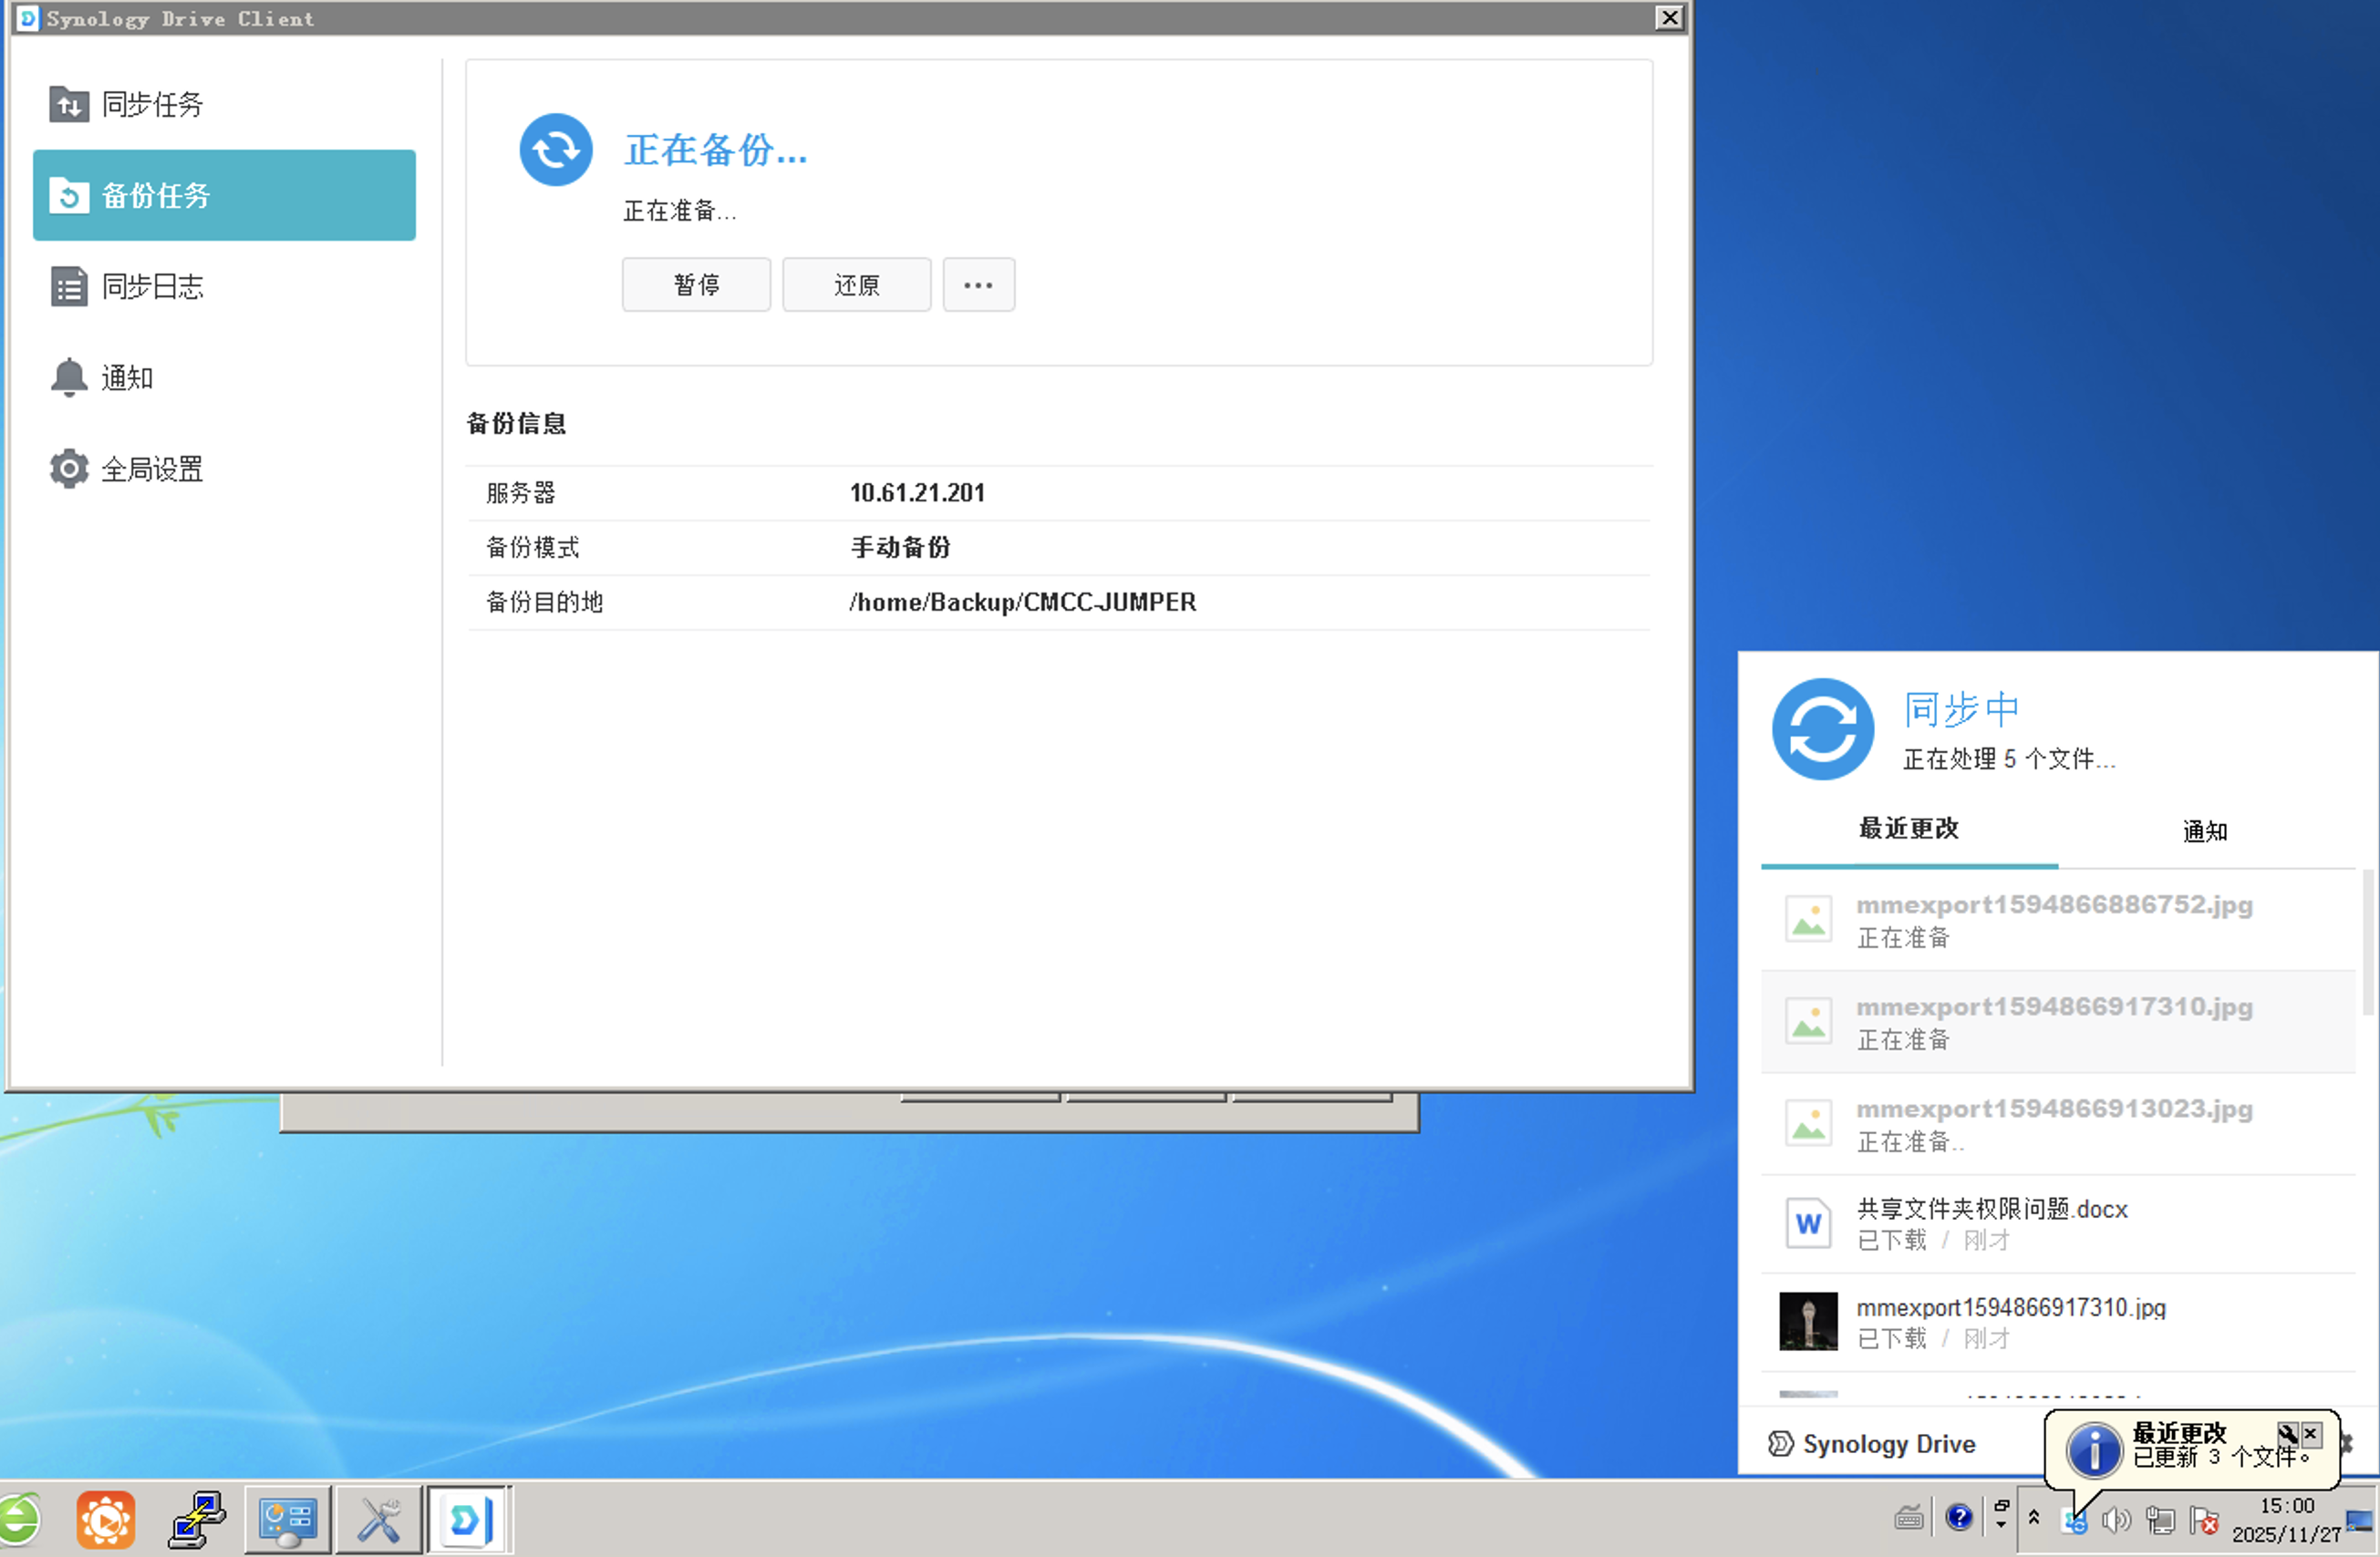This screenshot has width=2380, height=1557.
Task: Open 通知 via the bell icon
Action: [69, 377]
